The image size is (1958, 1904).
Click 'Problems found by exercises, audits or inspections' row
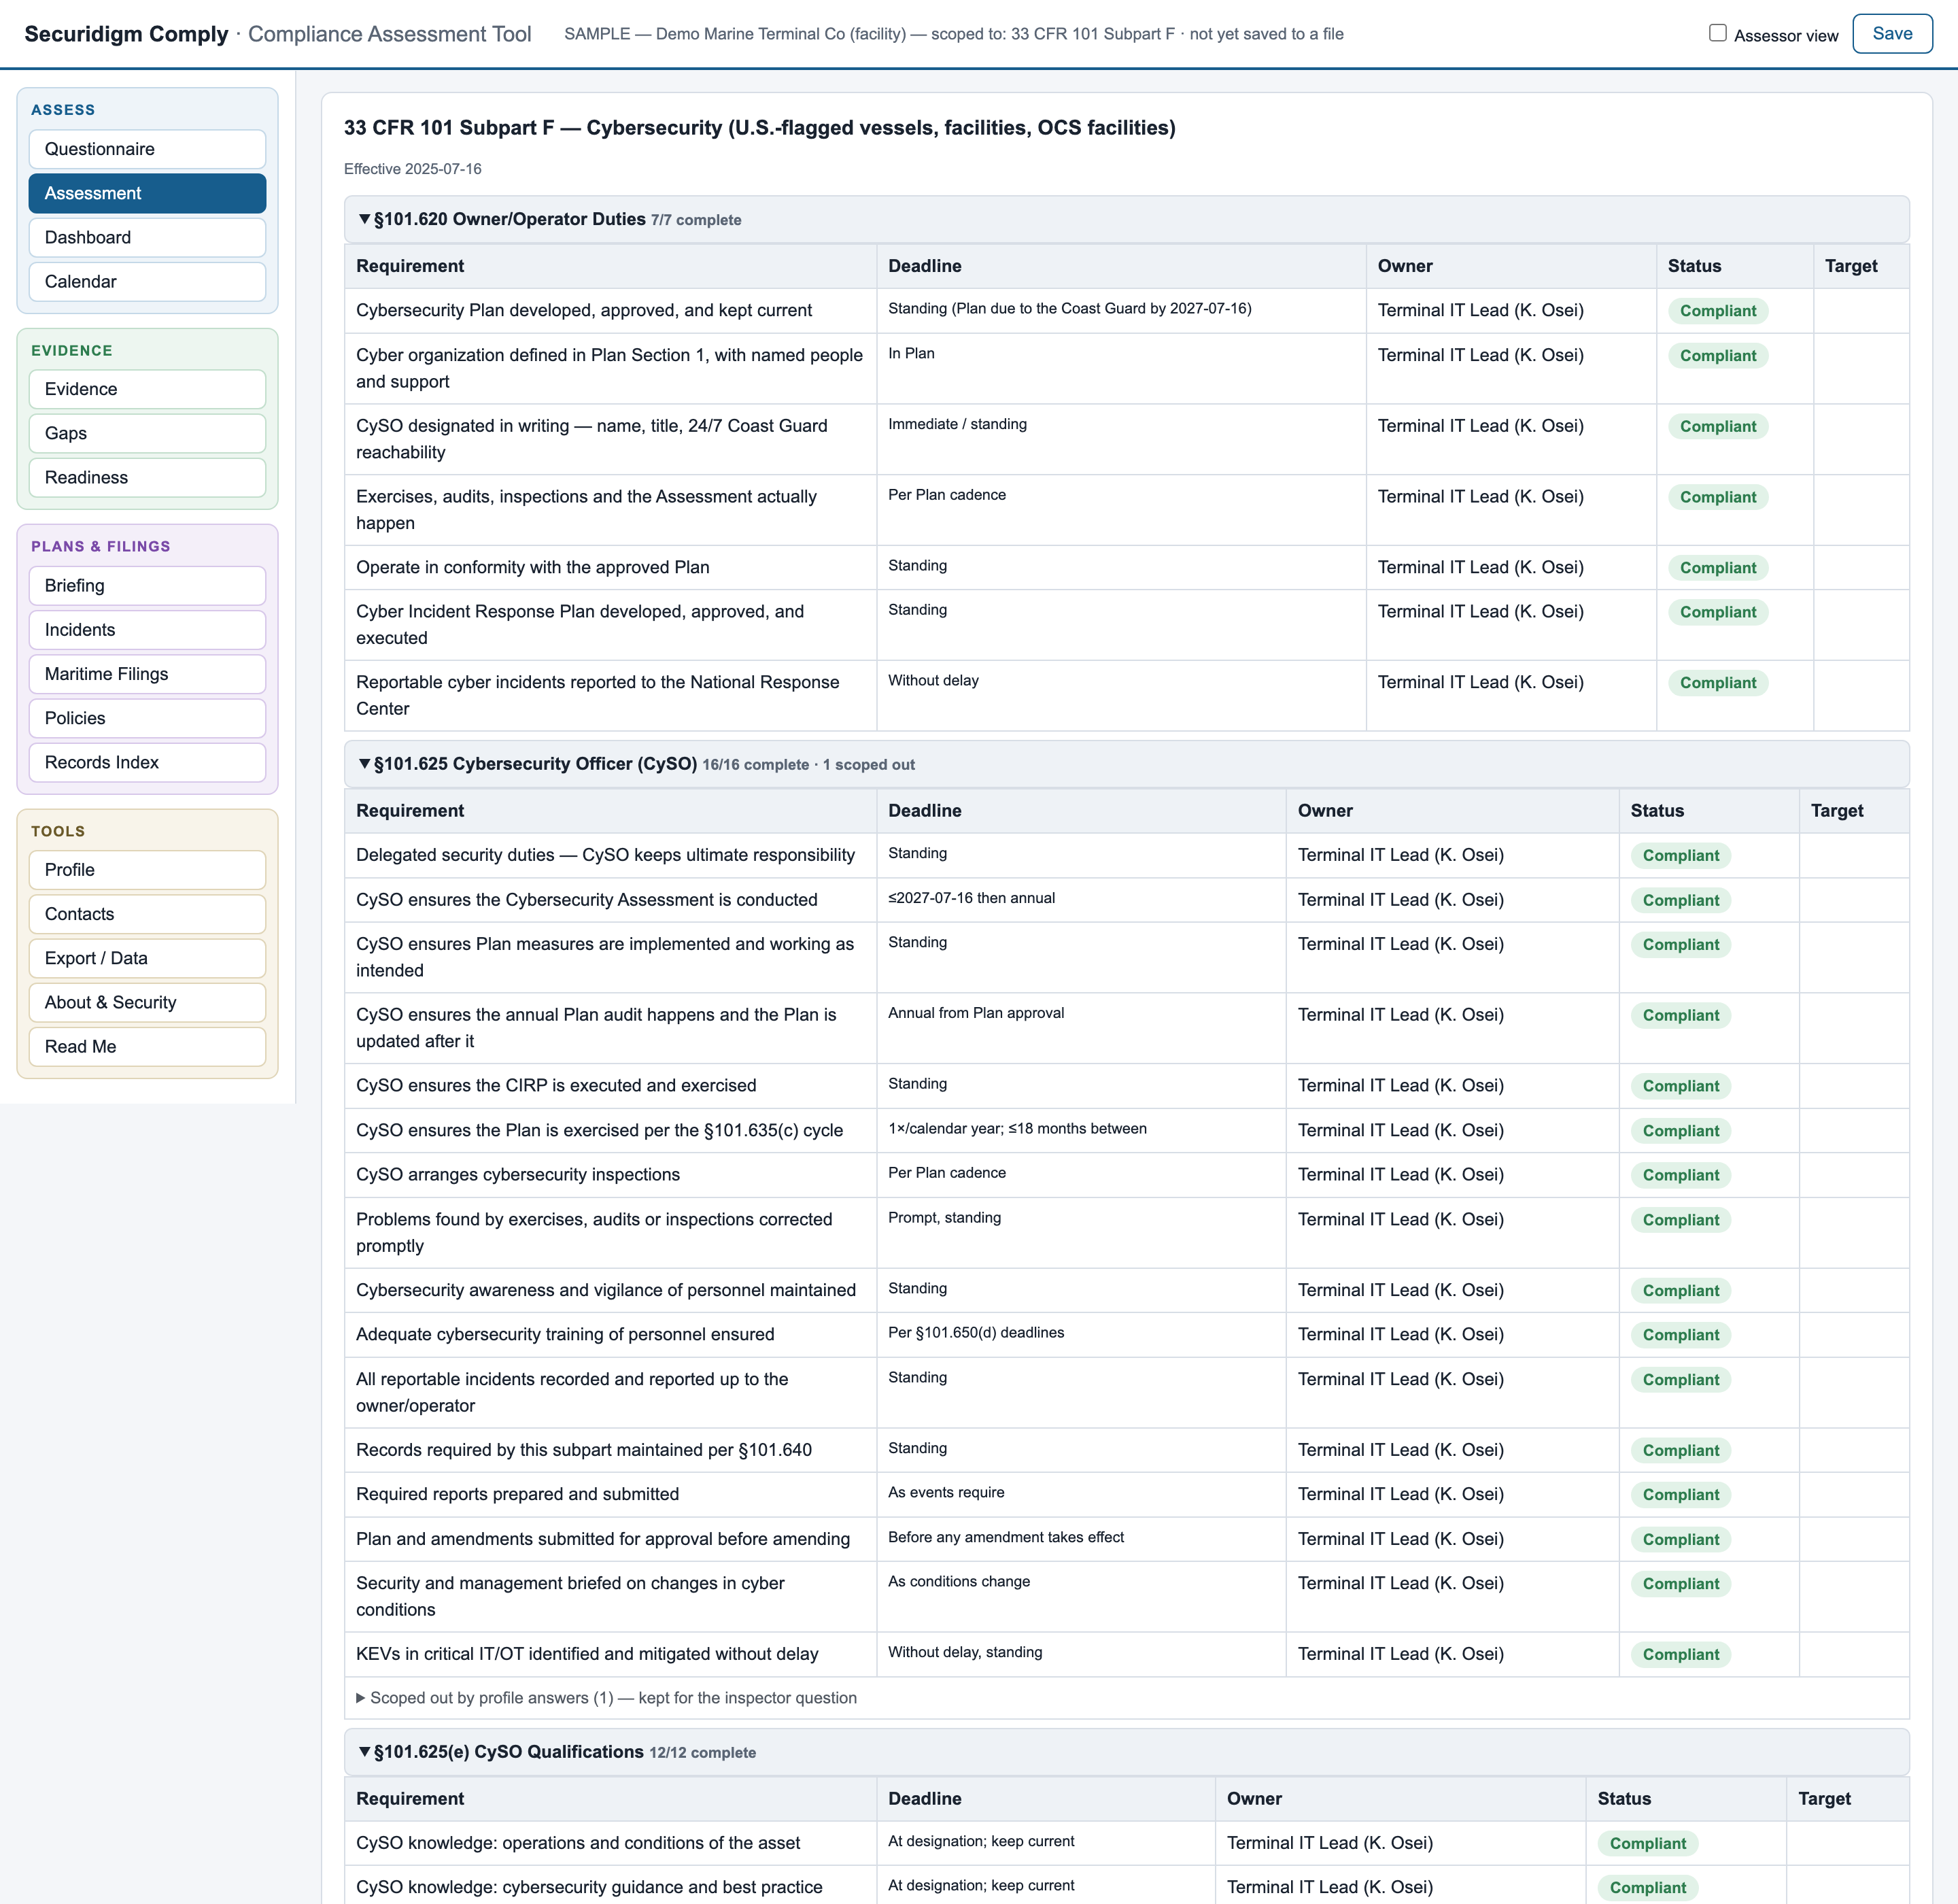tap(594, 1232)
